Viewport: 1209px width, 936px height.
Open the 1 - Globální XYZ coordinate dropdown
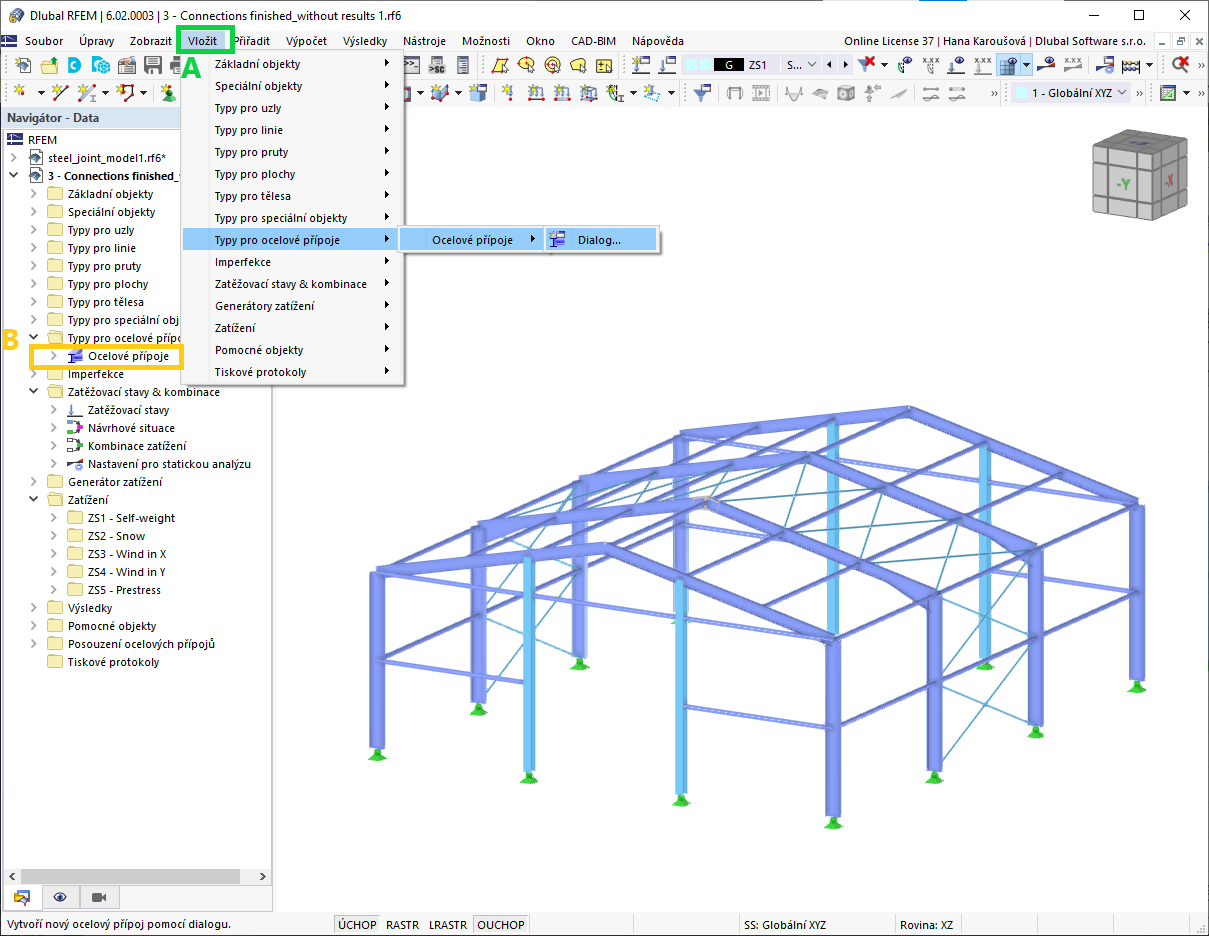click(1123, 92)
